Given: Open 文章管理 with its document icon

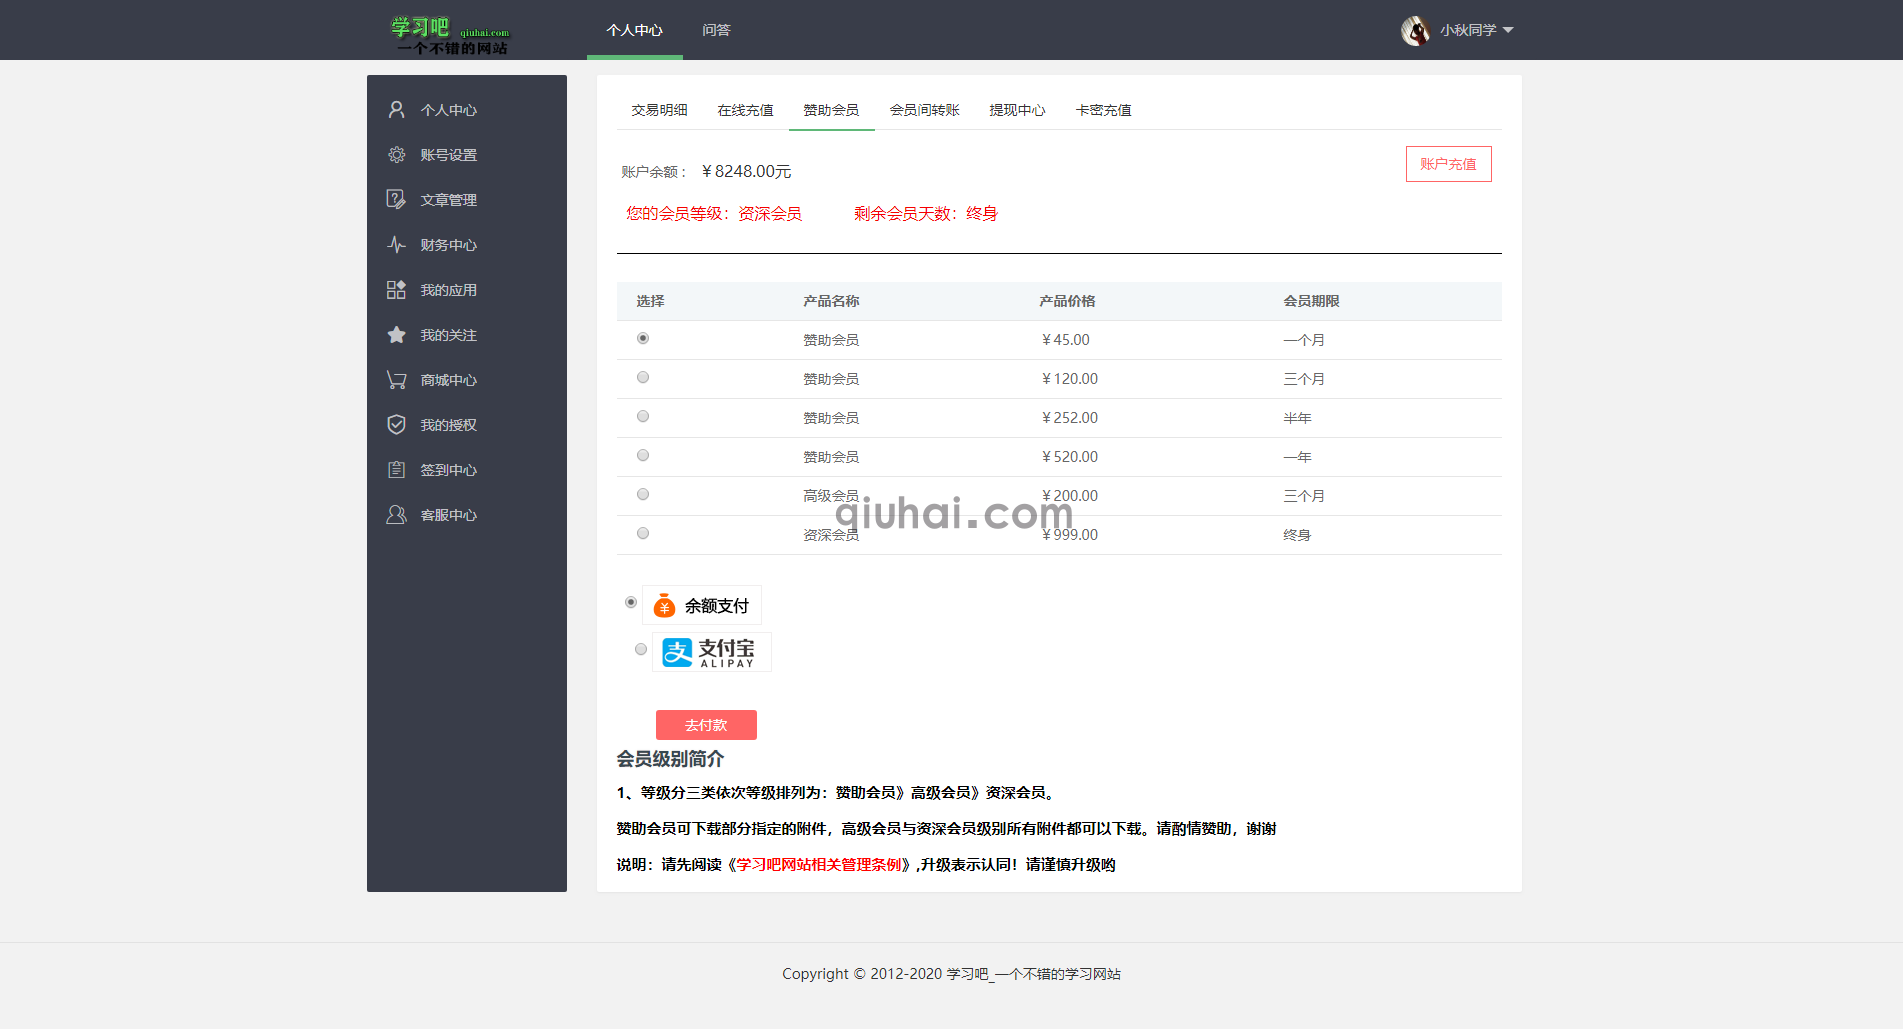Looking at the screenshot, I should [396, 199].
